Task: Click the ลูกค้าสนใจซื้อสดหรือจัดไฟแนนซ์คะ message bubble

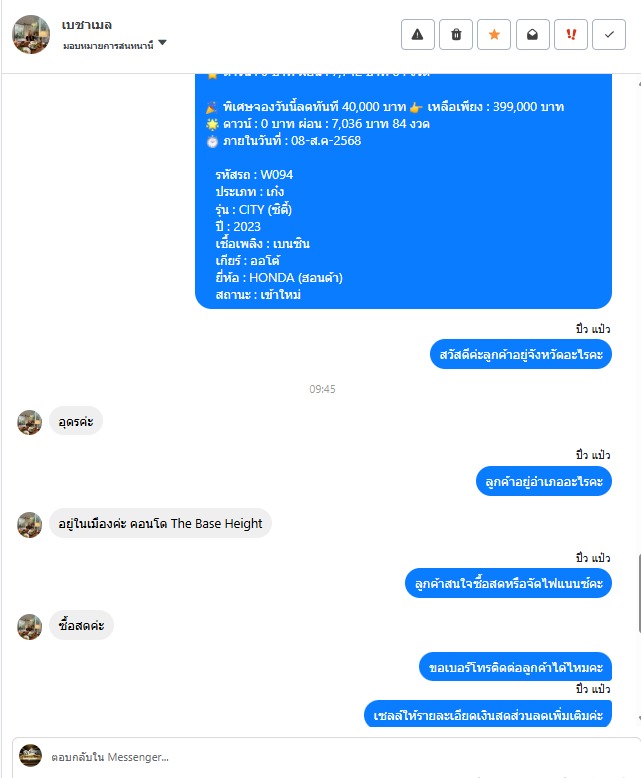Action: point(509,583)
